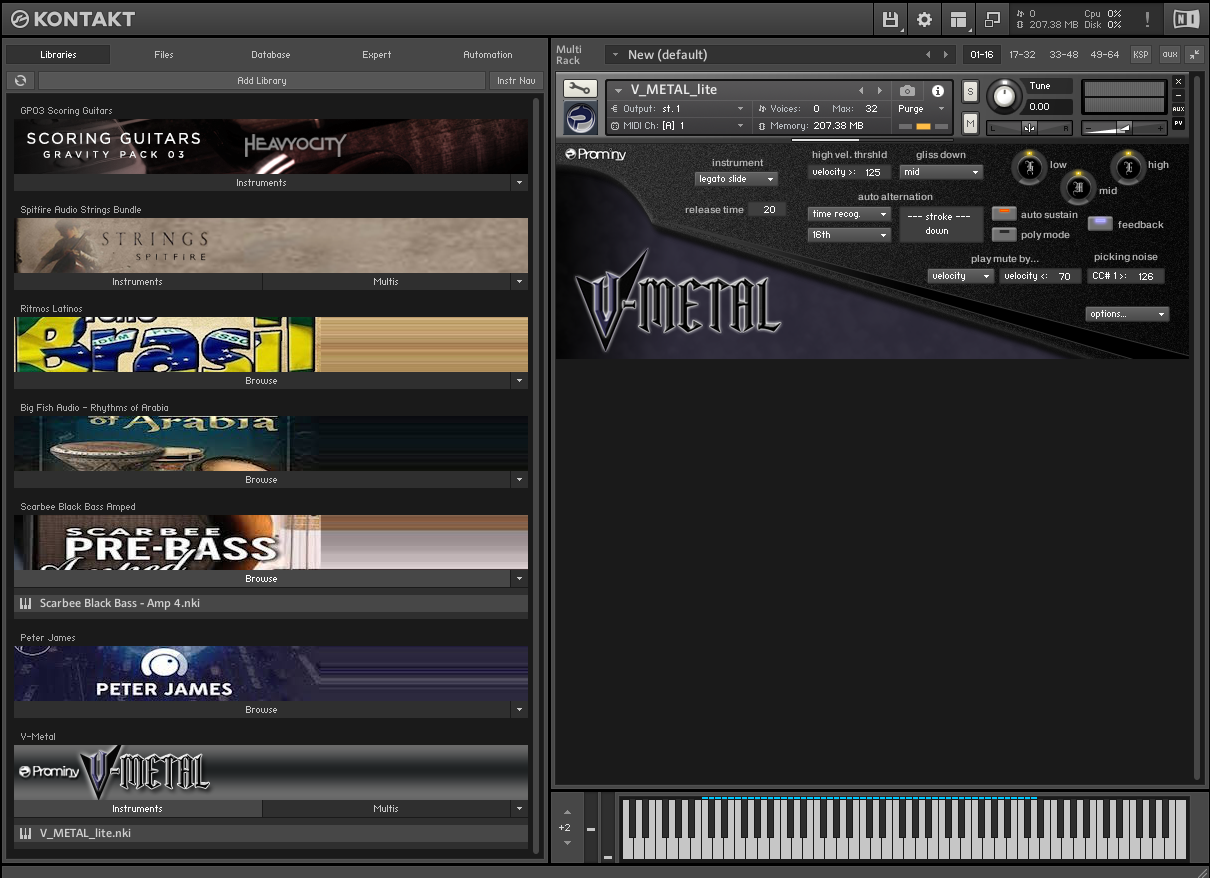
Task: Toggle the instrument AUX sends button
Action: [x=1178, y=109]
